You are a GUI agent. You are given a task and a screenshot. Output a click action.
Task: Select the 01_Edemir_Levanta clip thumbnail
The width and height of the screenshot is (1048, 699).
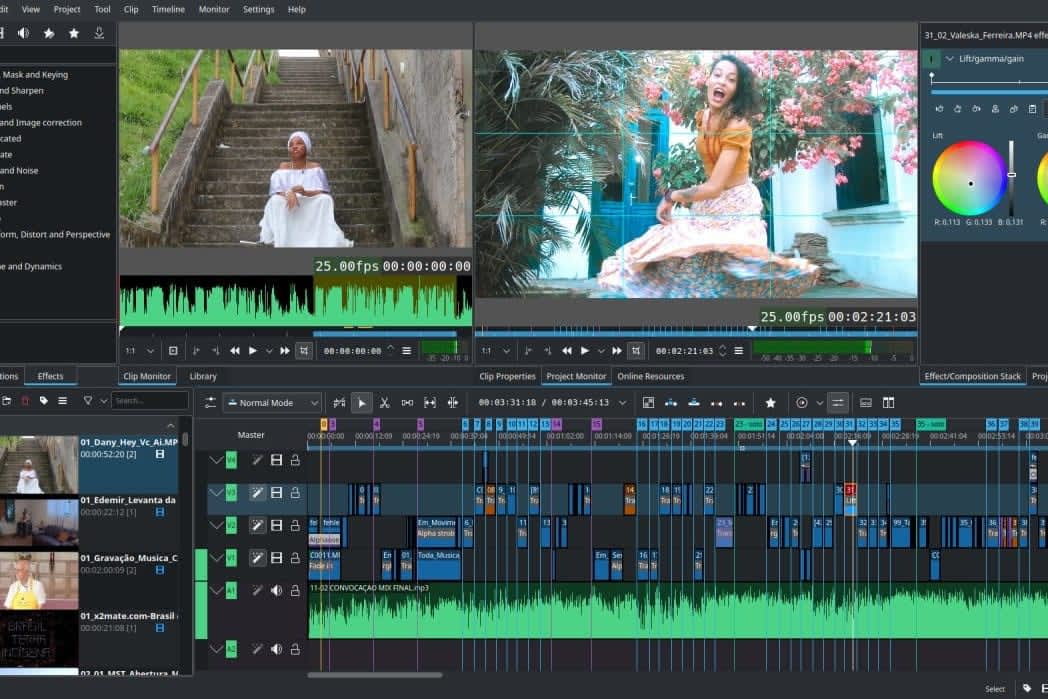point(38,522)
